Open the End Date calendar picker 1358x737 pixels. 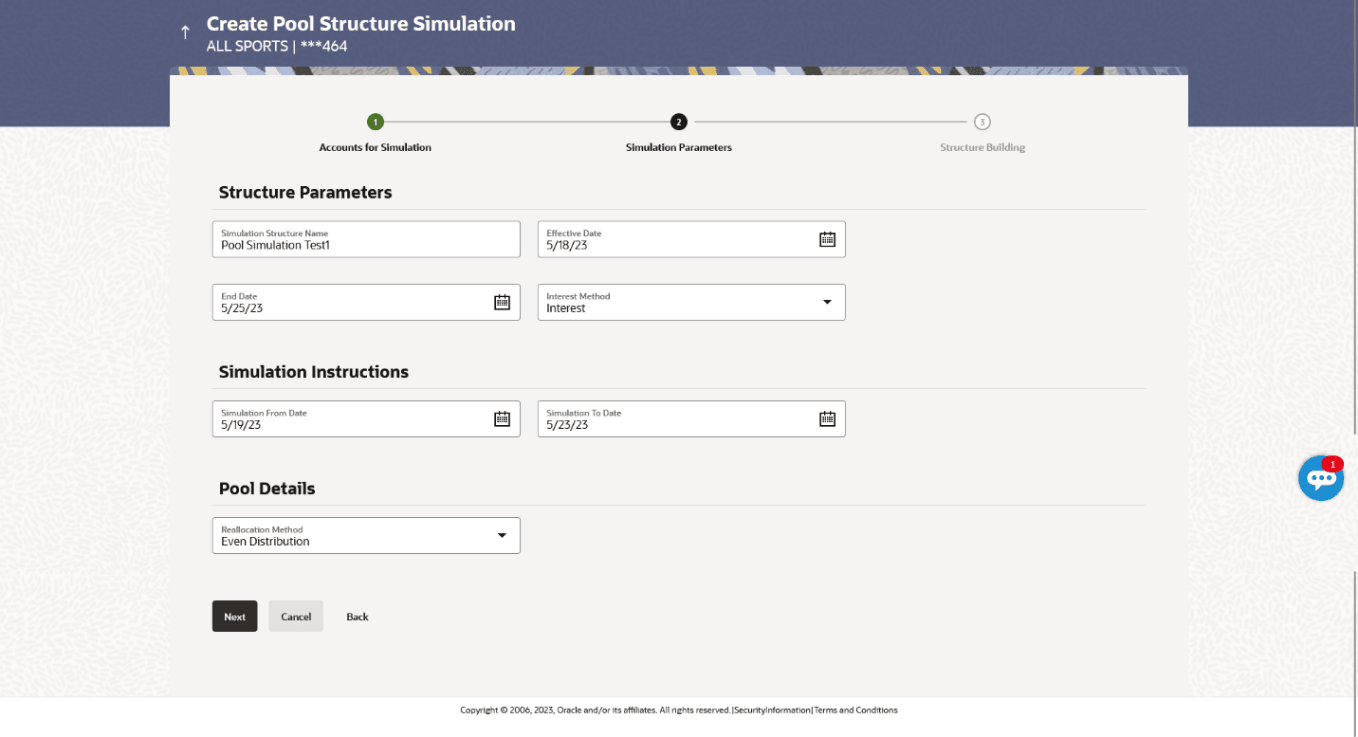pyautogui.click(x=502, y=302)
